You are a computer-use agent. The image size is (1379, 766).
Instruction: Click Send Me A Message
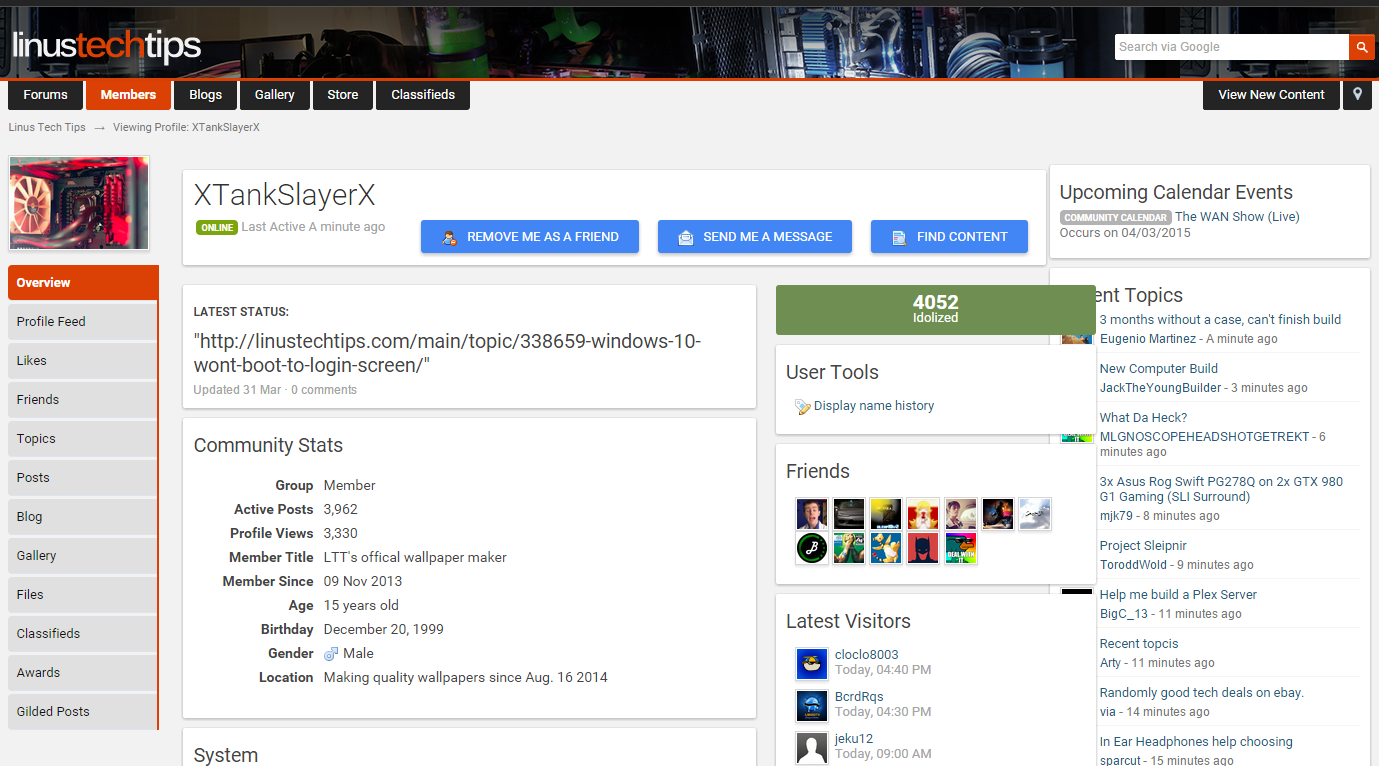pos(755,237)
